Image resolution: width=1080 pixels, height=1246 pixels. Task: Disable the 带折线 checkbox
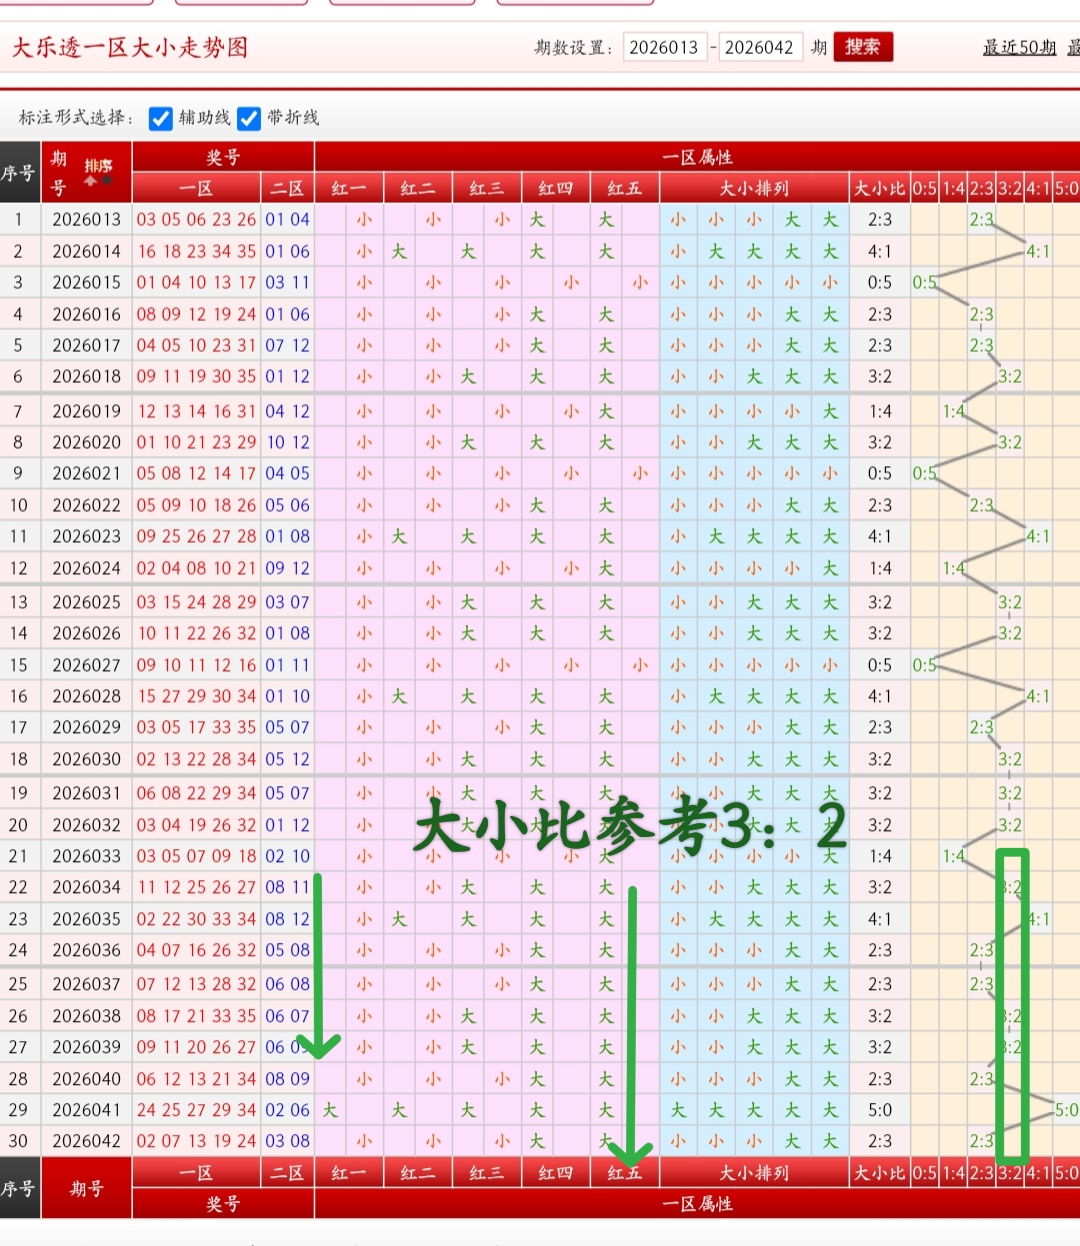tap(249, 118)
